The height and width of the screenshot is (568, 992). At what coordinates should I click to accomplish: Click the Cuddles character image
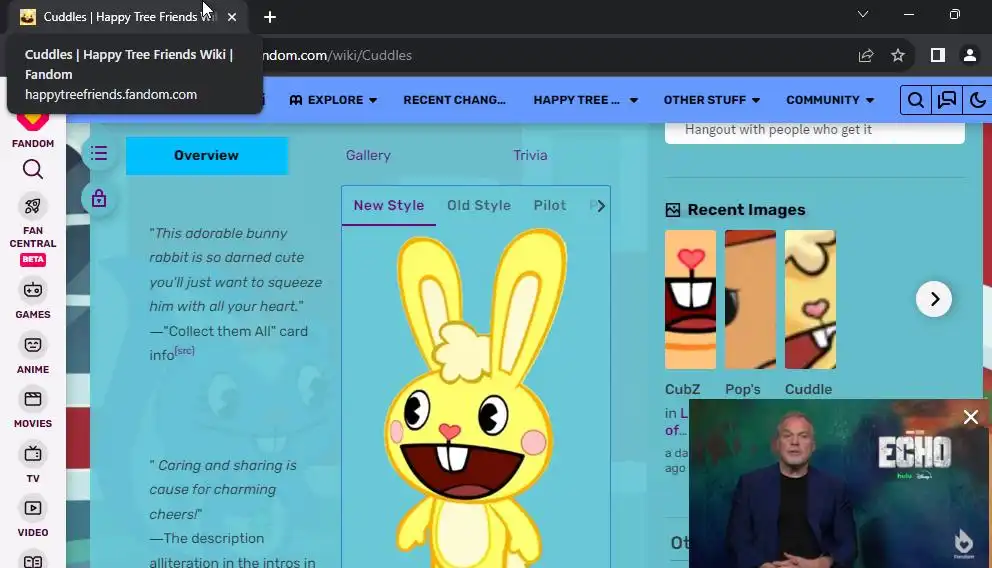coord(476,398)
